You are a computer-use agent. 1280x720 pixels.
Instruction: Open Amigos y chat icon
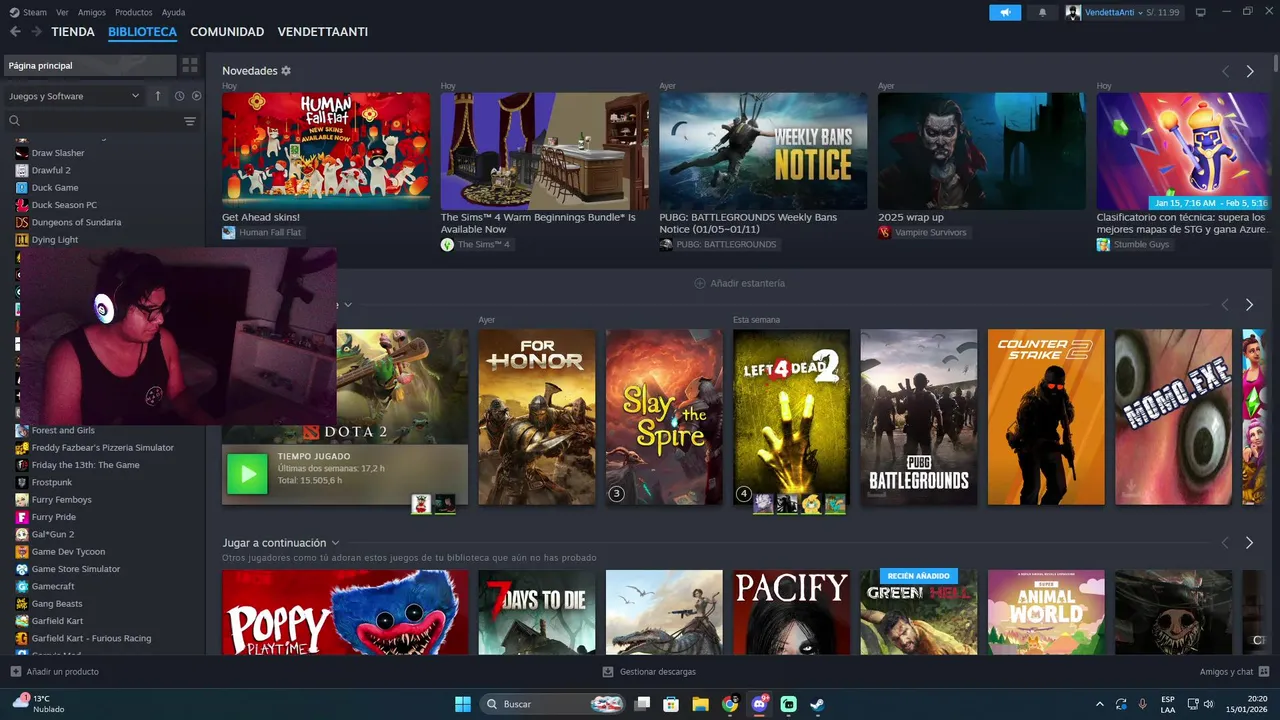1264,672
